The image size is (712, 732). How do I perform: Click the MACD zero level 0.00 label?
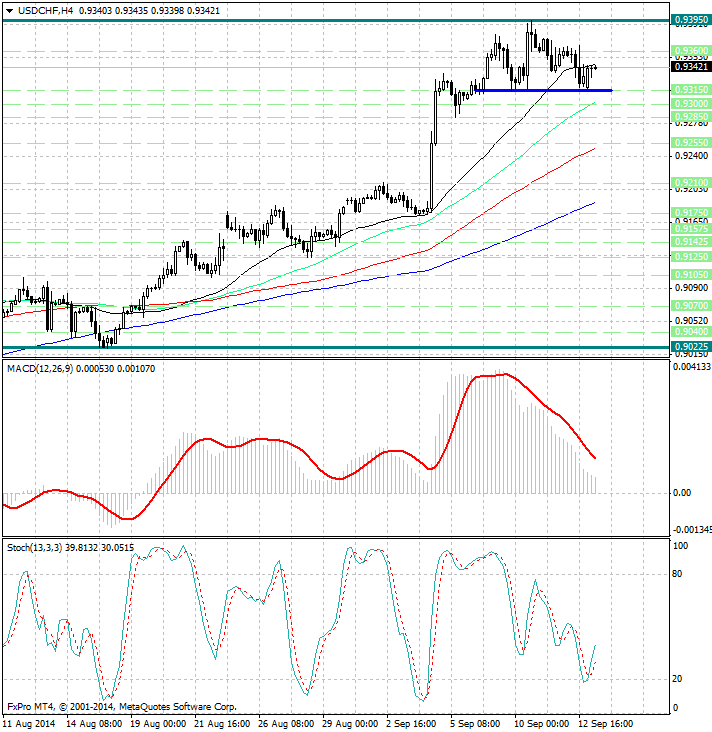click(x=683, y=493)
